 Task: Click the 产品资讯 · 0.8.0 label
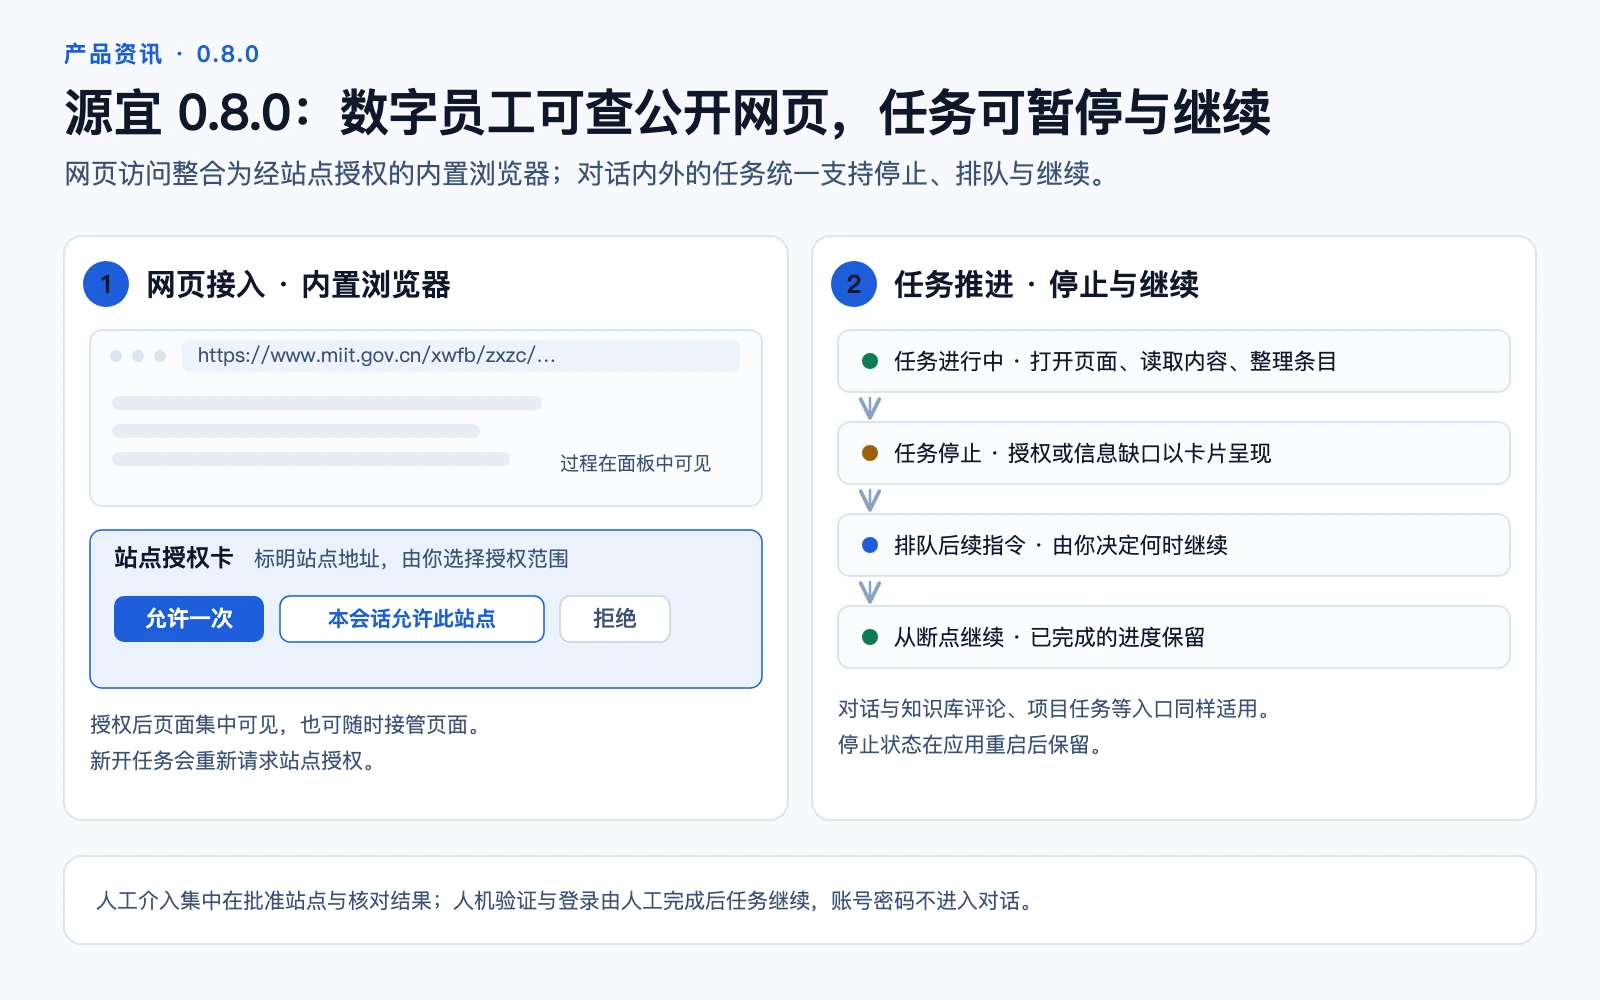click(x=162, y=54)
